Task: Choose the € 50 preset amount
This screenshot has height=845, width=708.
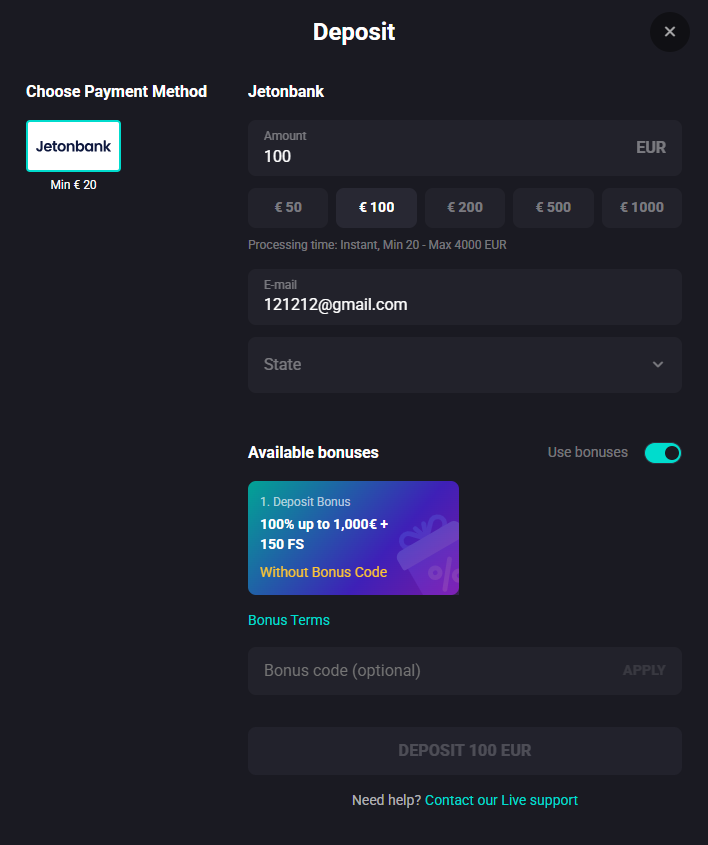Action: click(288, 208)
